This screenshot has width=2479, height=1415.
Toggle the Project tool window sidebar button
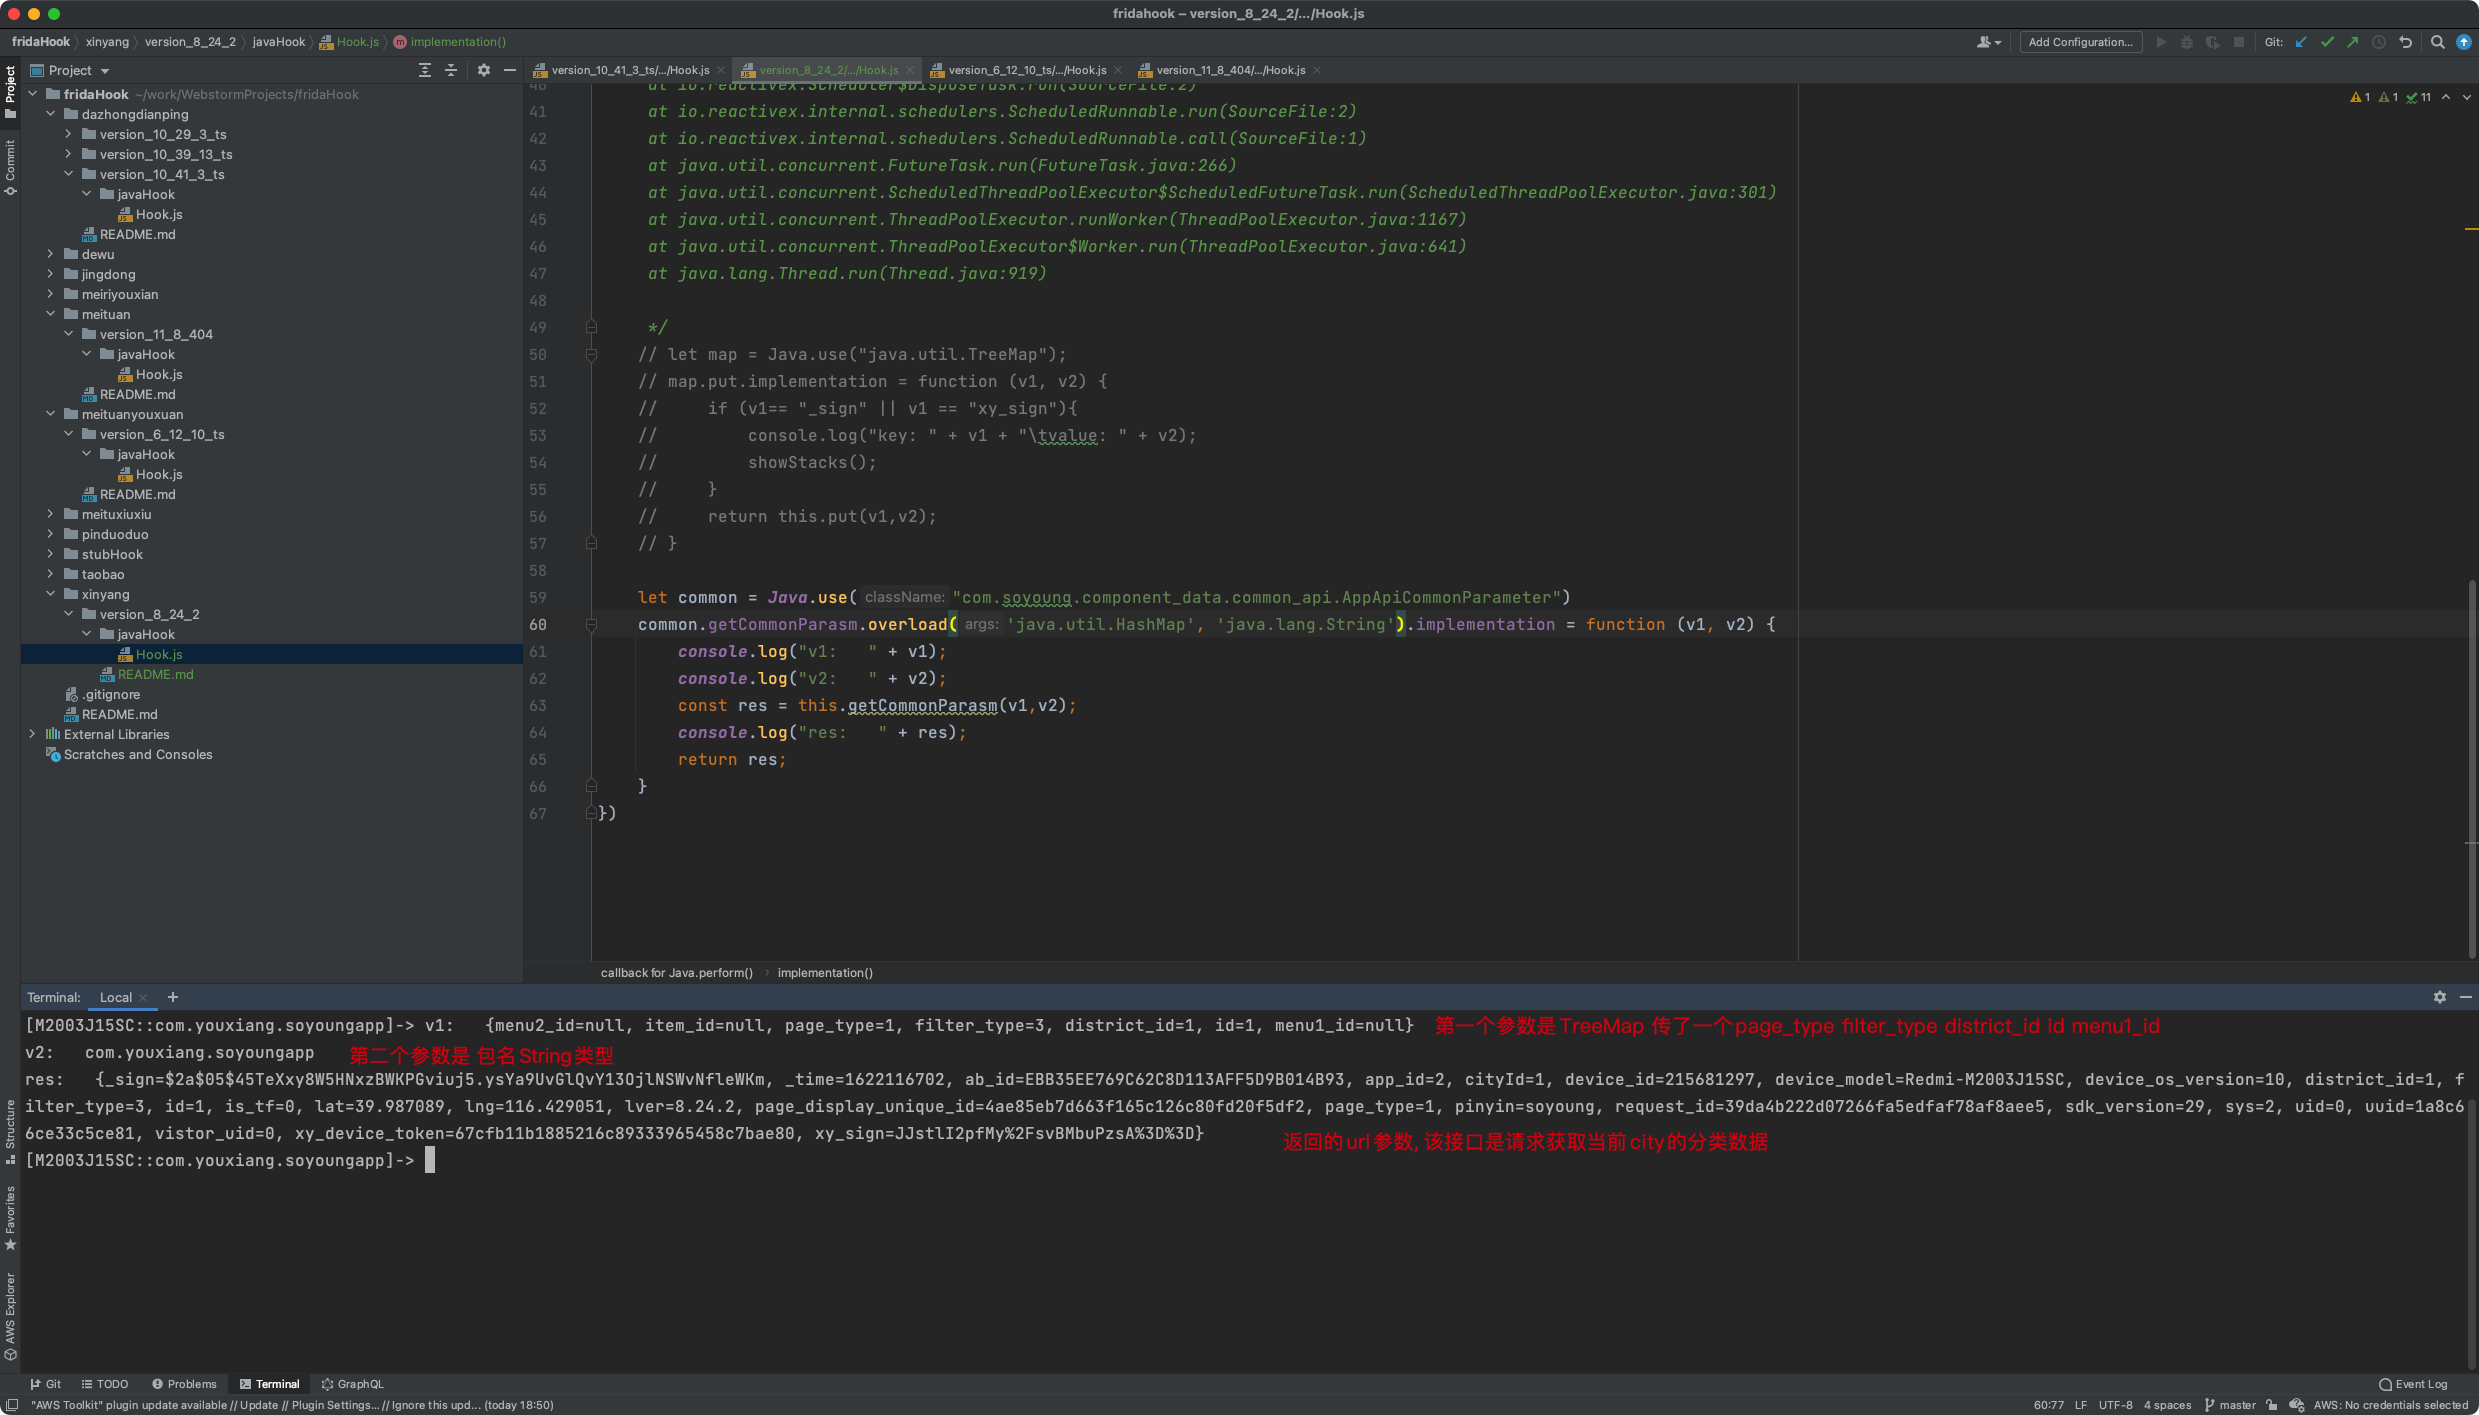pos(10,92)
